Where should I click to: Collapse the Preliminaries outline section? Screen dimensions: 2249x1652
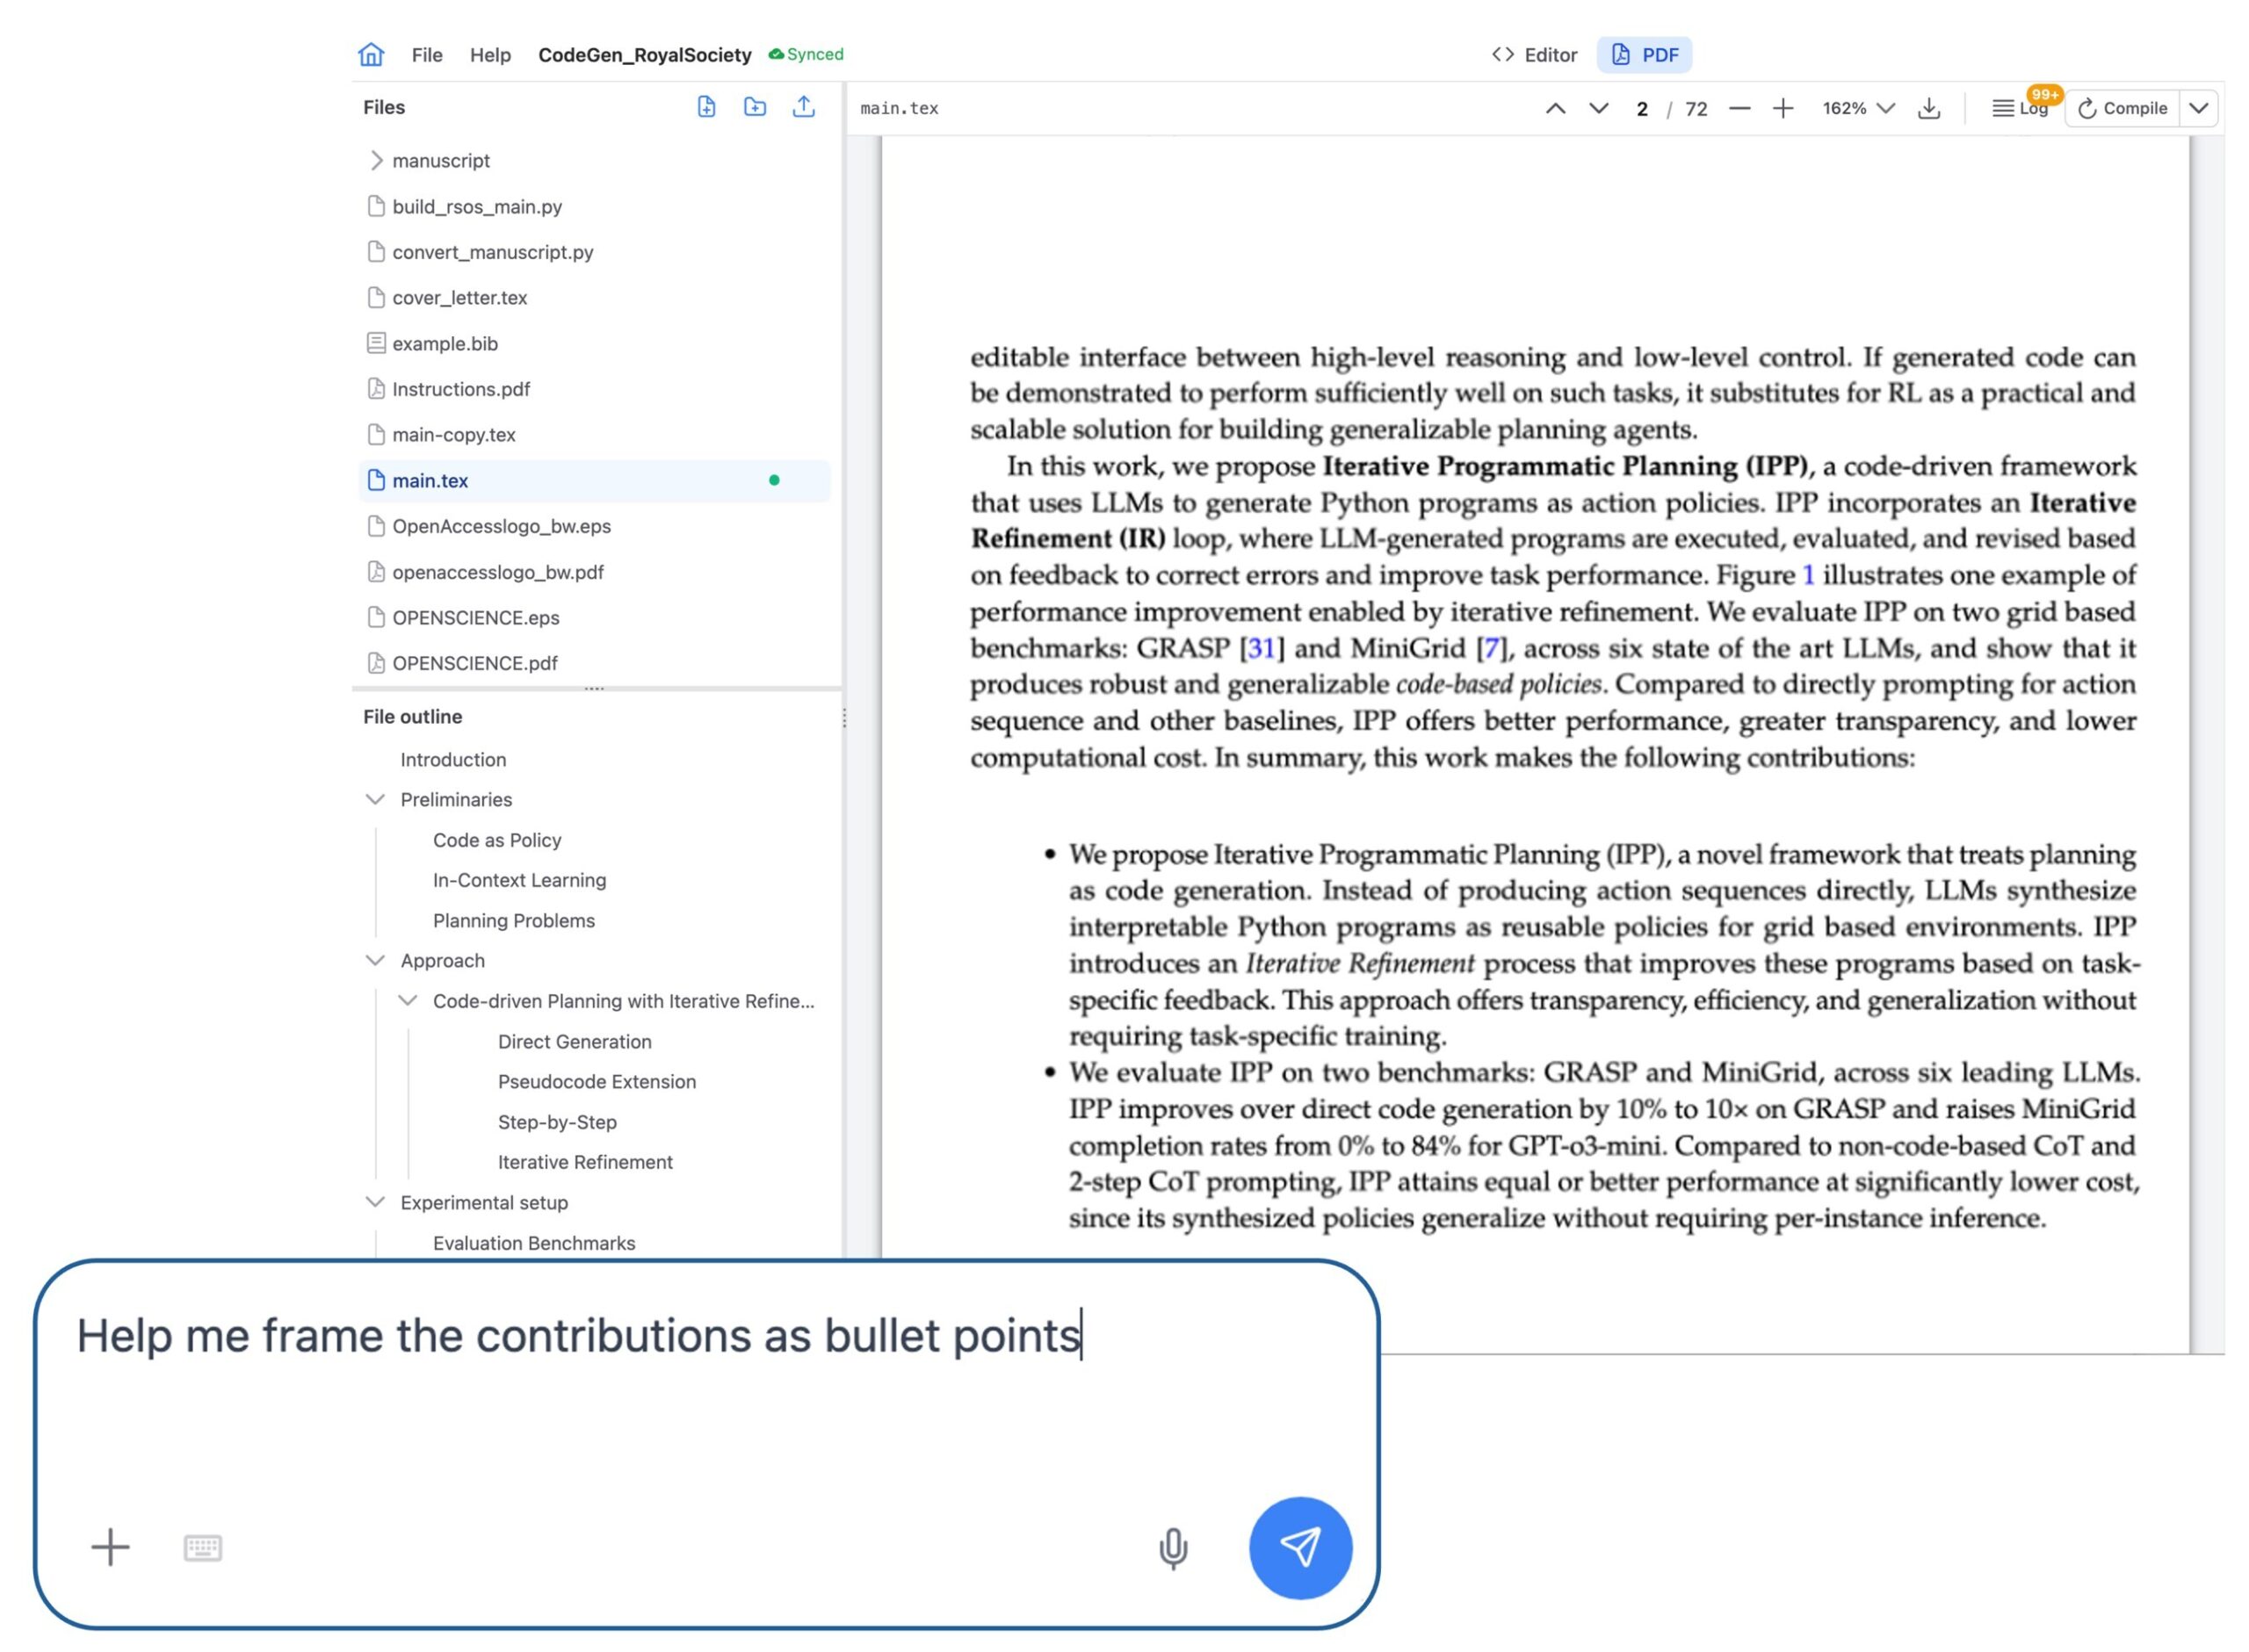[375, 799]
